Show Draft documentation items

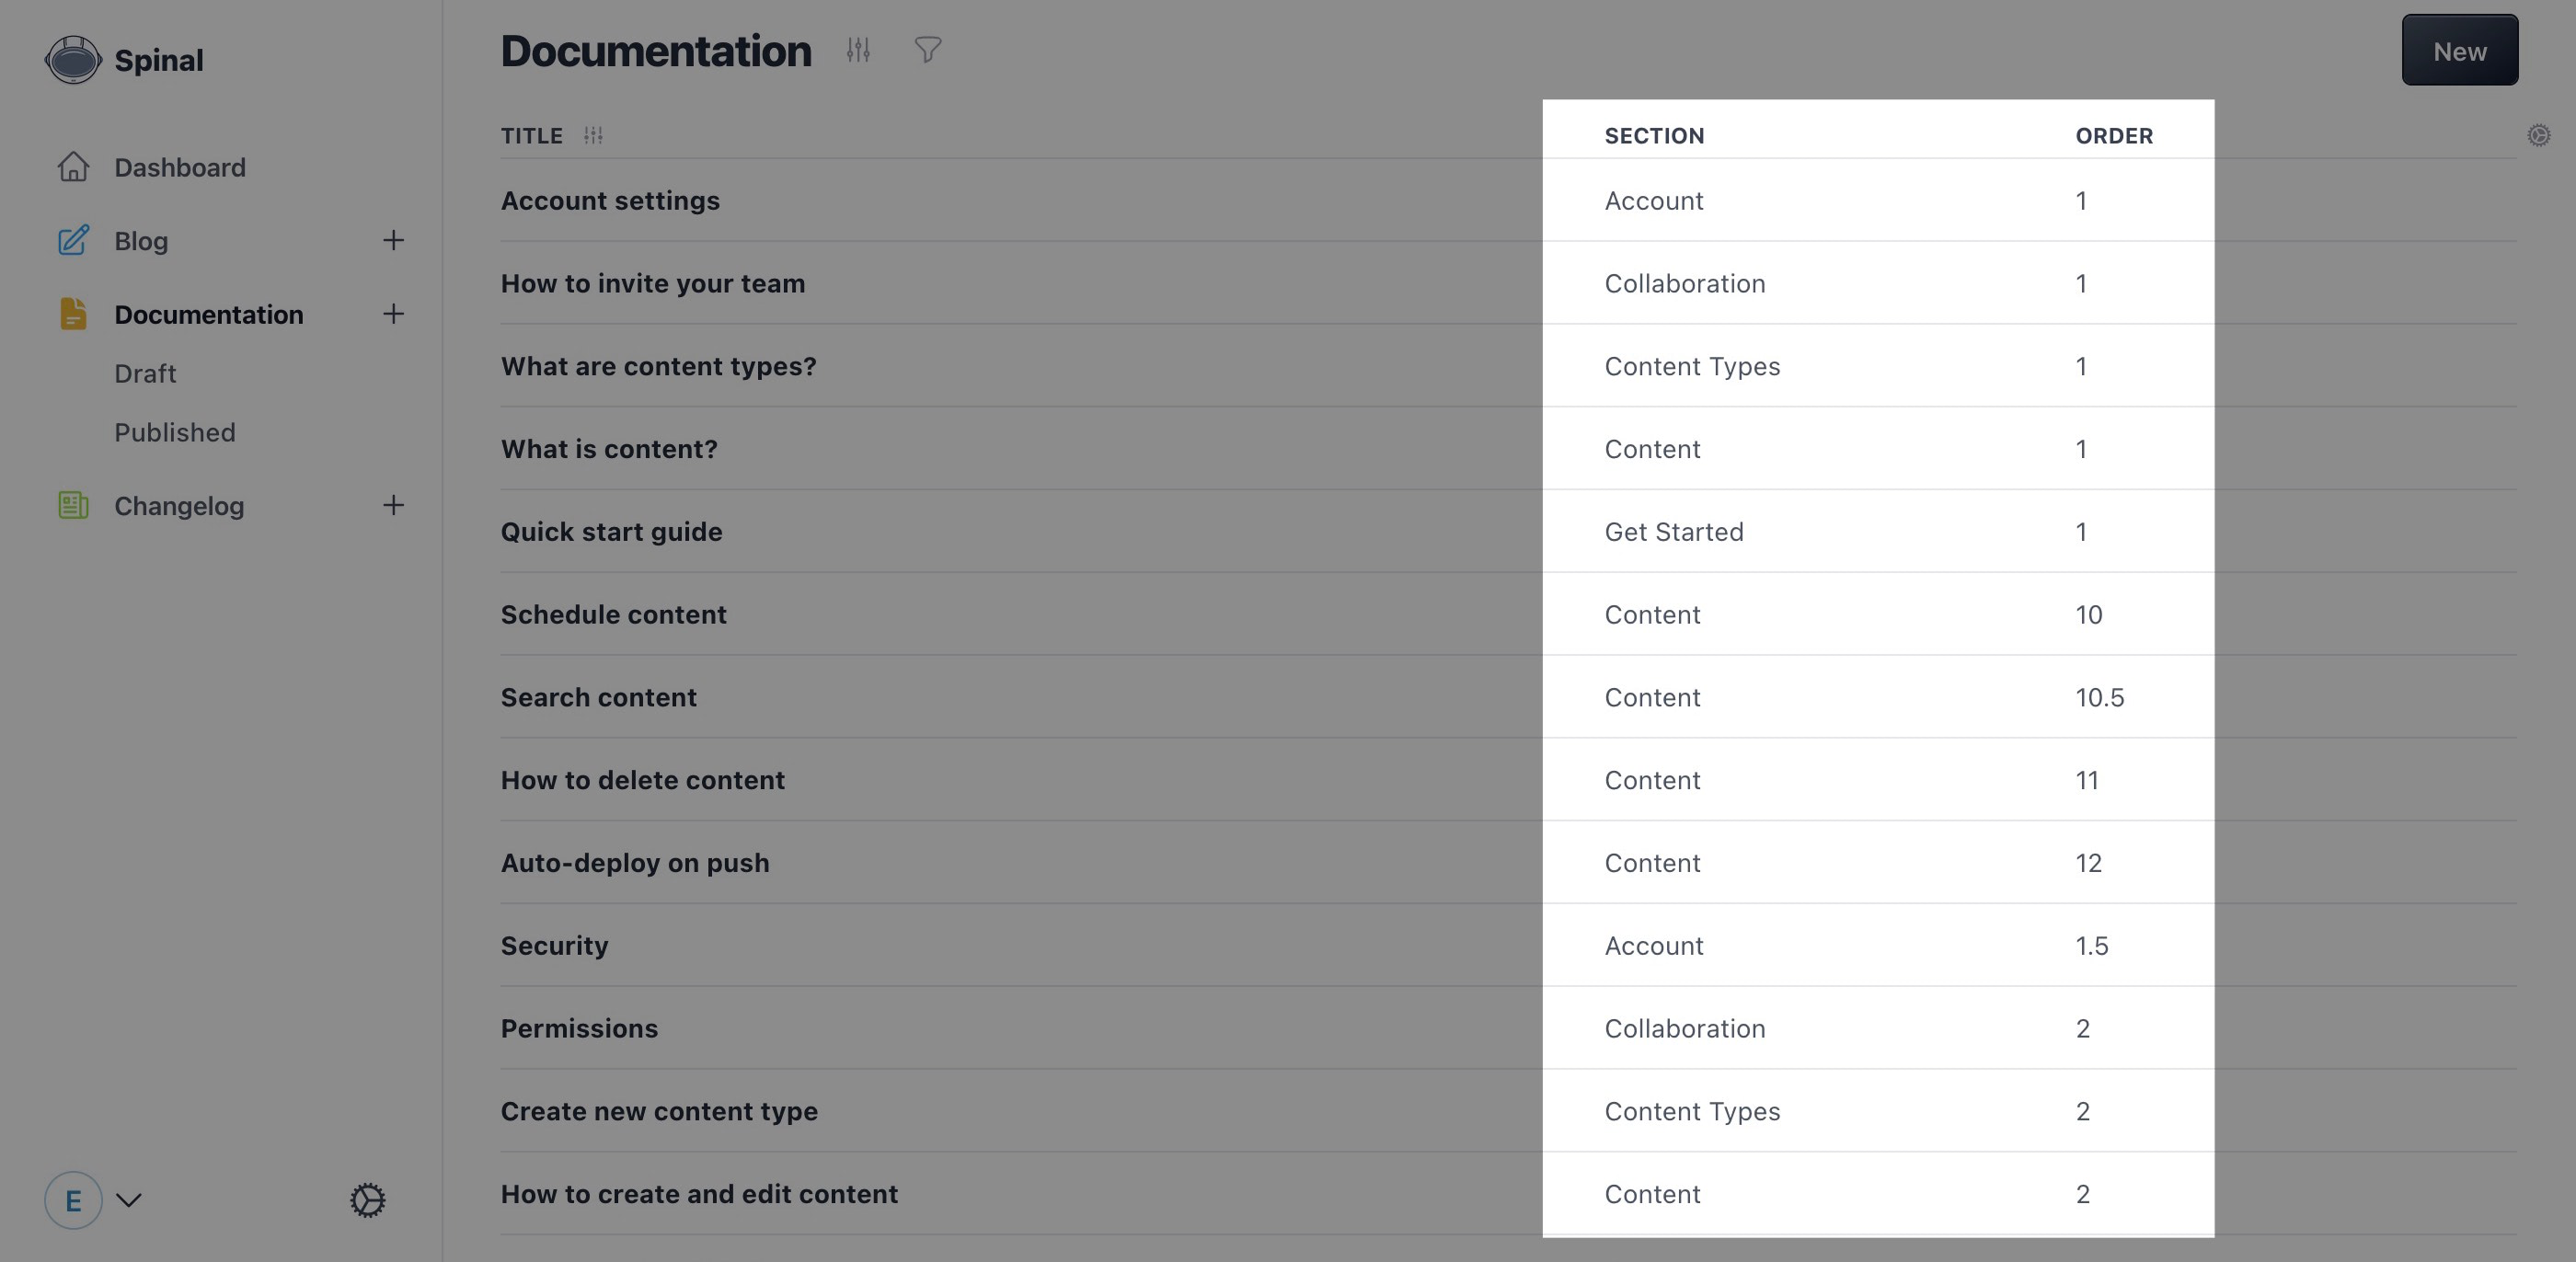click(x=145, y=373)
